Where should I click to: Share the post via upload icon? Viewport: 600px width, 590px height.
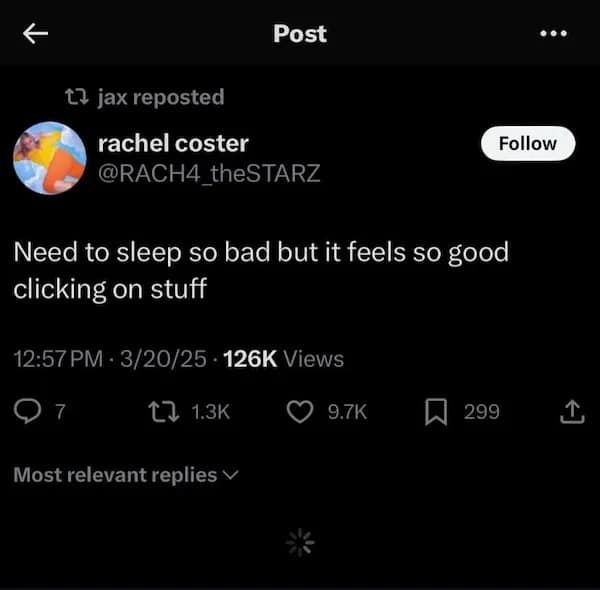572,411
